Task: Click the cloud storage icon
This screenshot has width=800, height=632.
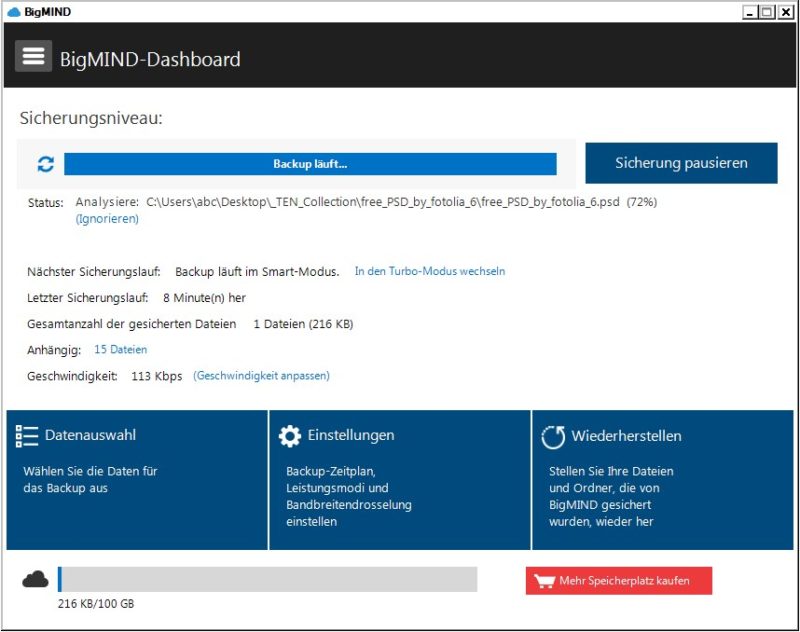Action: [35, 580]
